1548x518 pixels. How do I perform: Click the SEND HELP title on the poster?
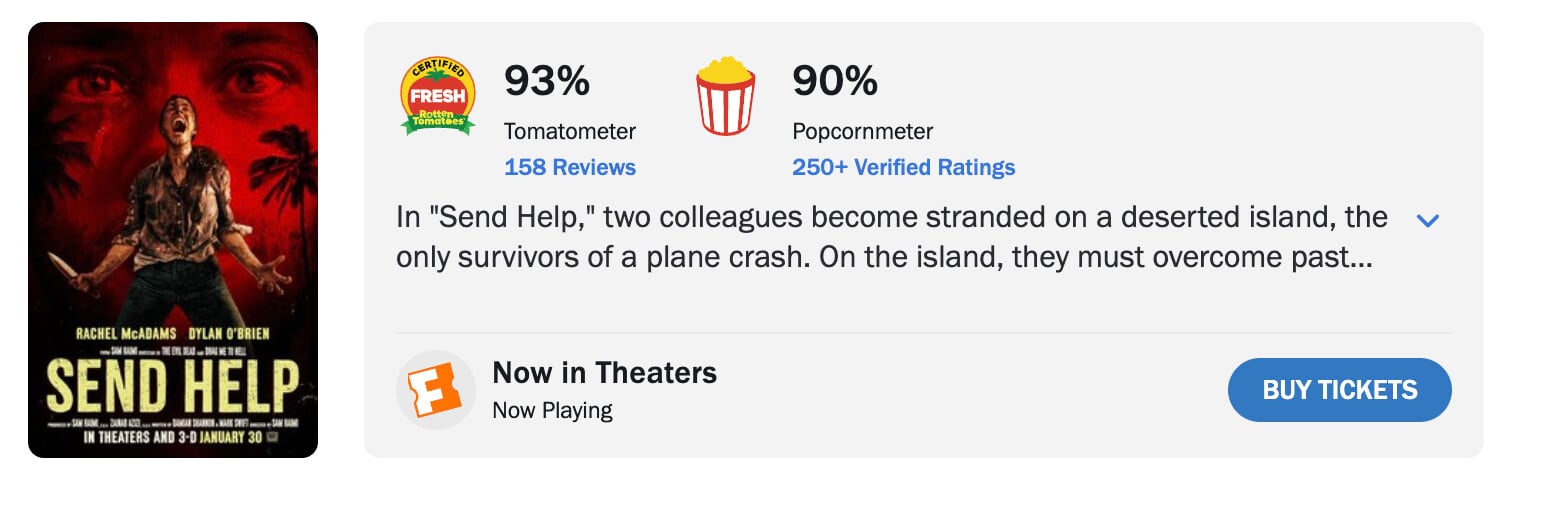173,385
